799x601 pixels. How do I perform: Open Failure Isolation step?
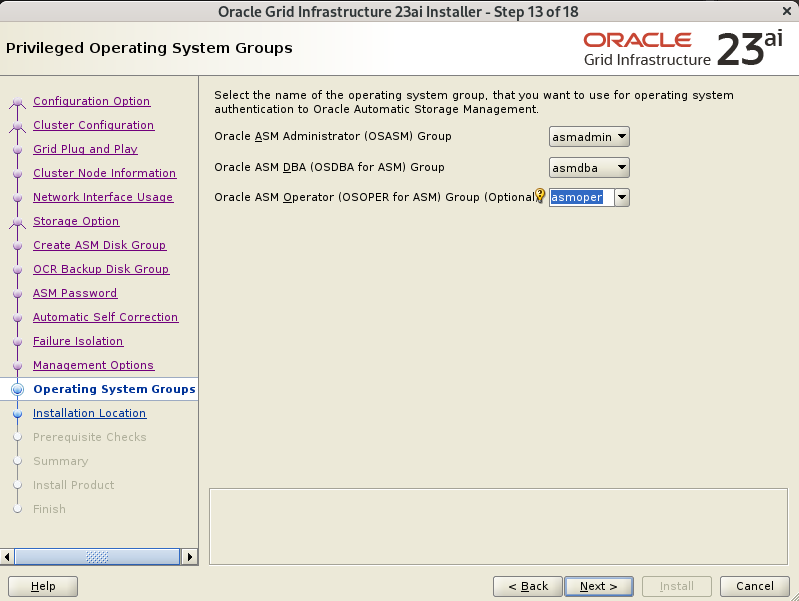tap(78, 341)
